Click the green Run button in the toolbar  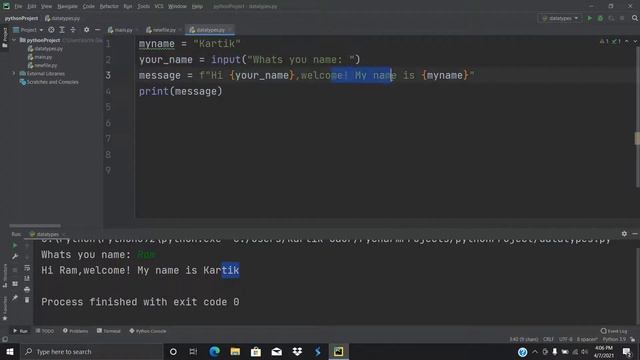pos(589,18)
